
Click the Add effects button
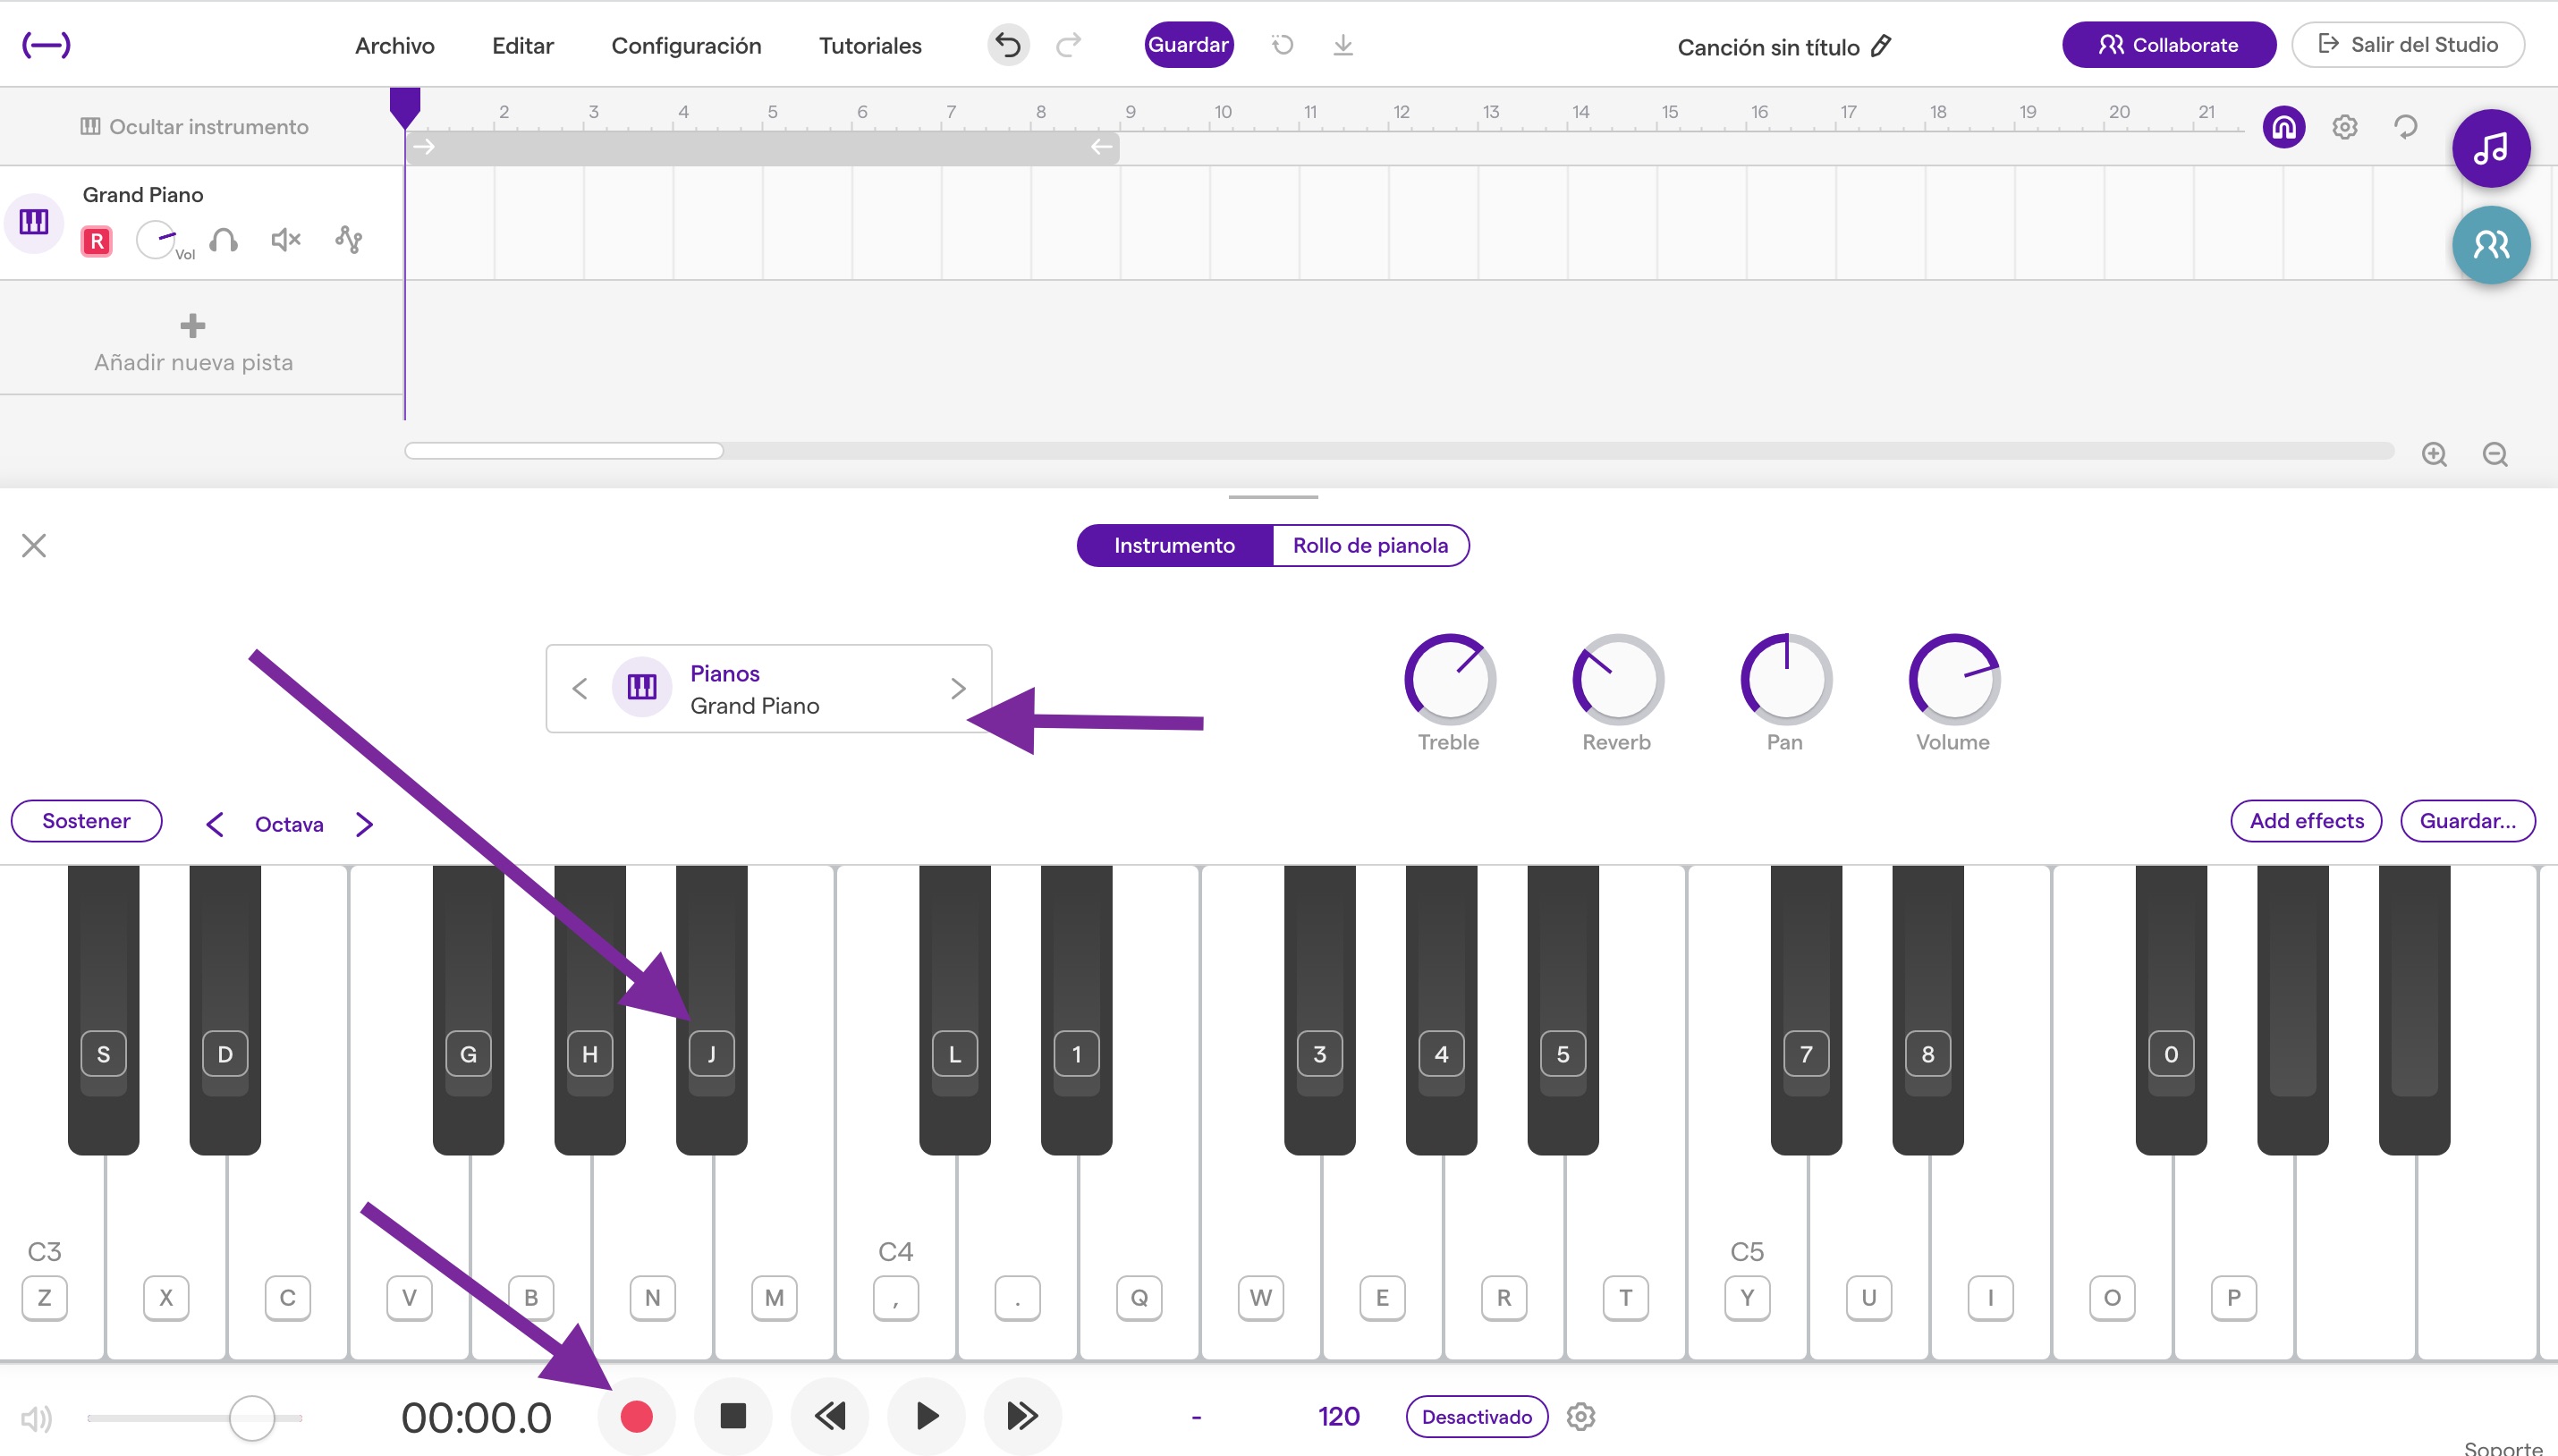tap(2306, 821)
